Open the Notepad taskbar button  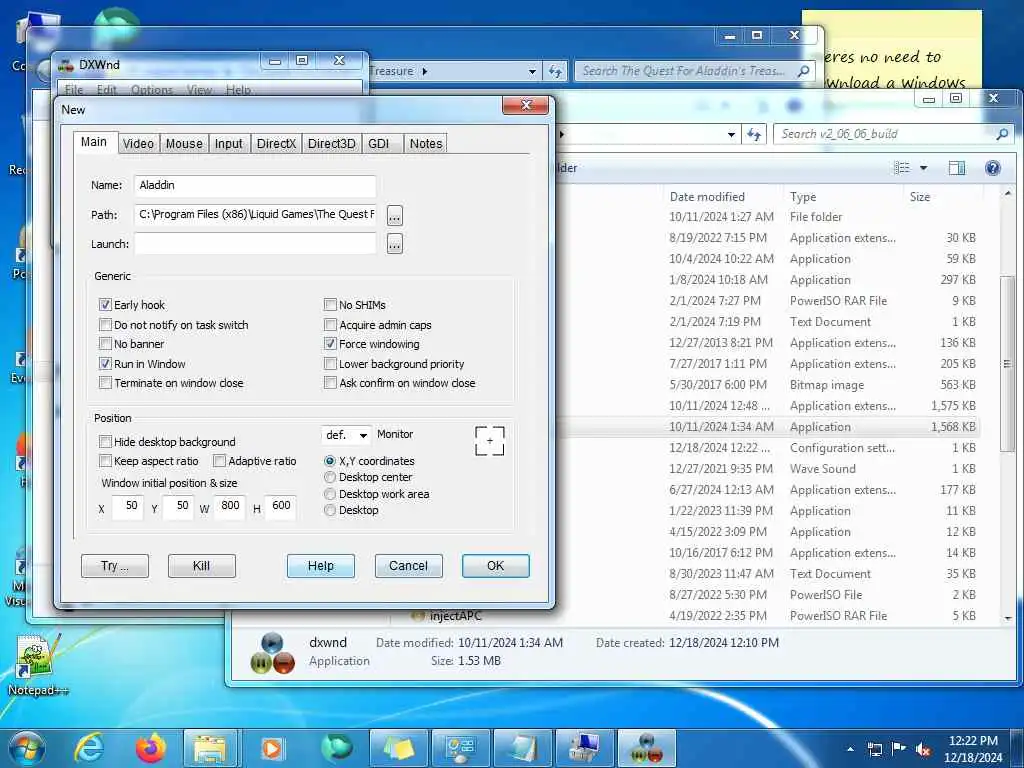click(522, 748)
